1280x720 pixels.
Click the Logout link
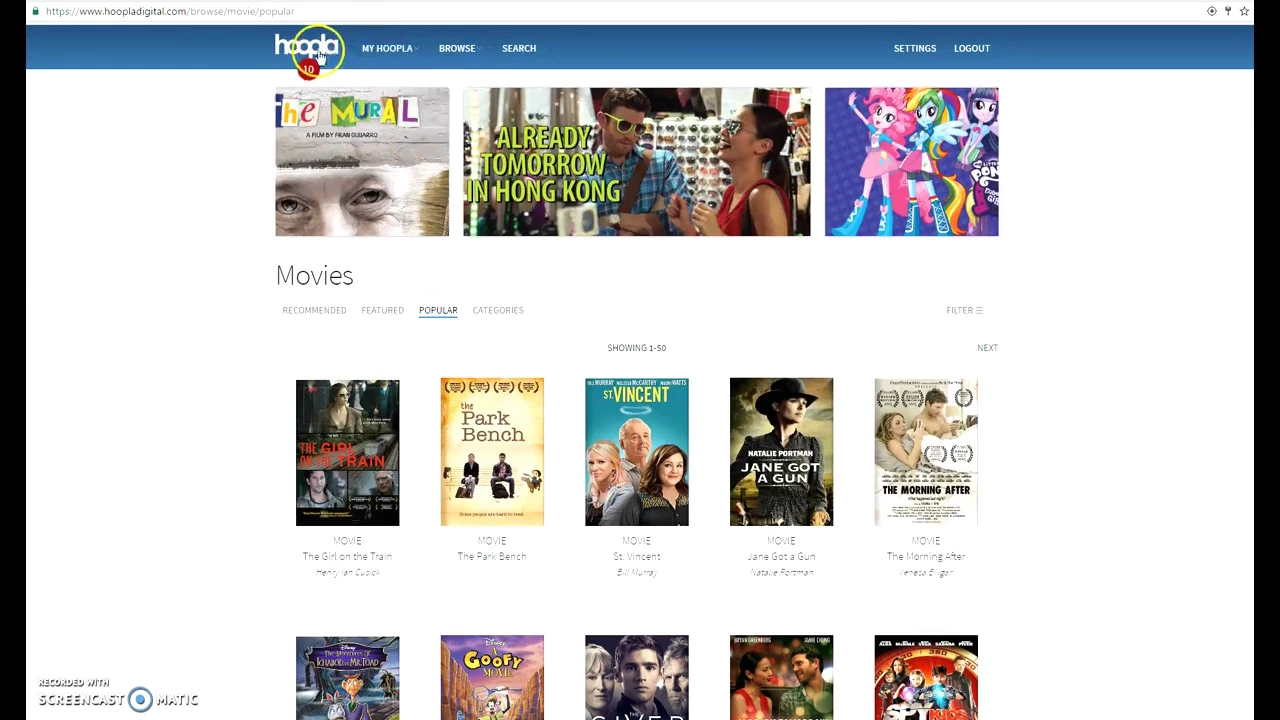(972, 48)
